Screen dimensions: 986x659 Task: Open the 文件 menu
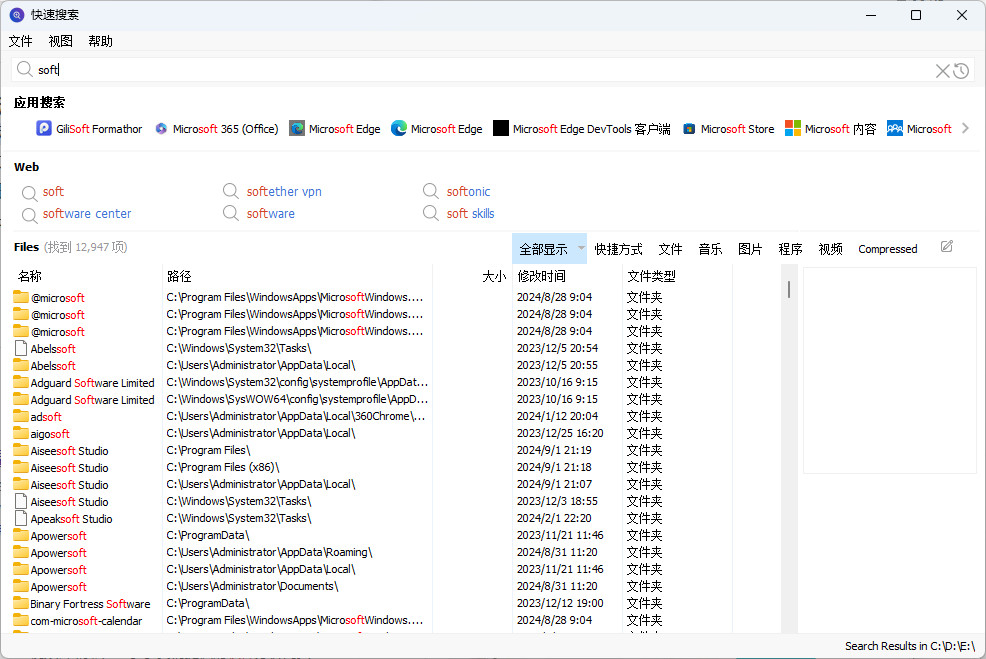pos(21,42)
